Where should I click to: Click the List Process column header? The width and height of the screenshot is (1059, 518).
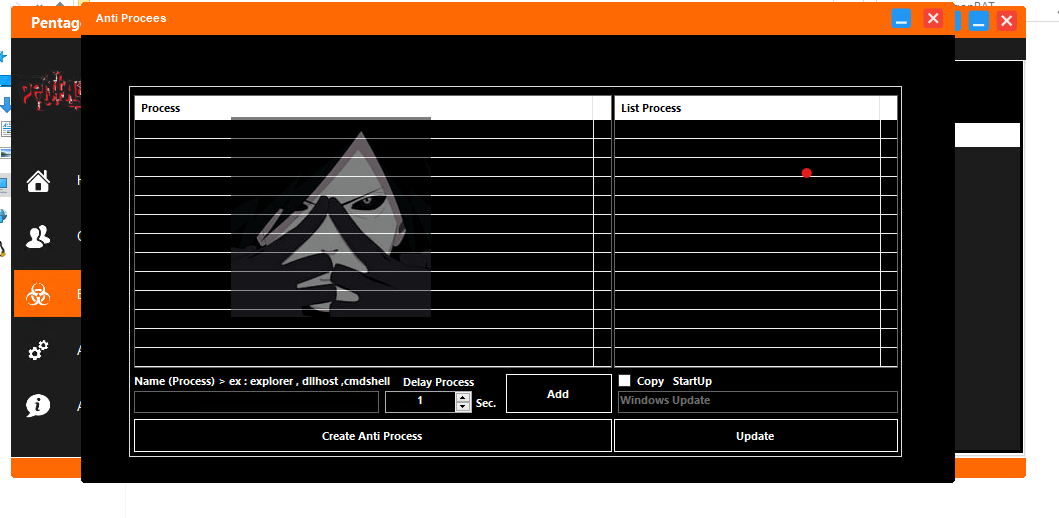(746, 108)
